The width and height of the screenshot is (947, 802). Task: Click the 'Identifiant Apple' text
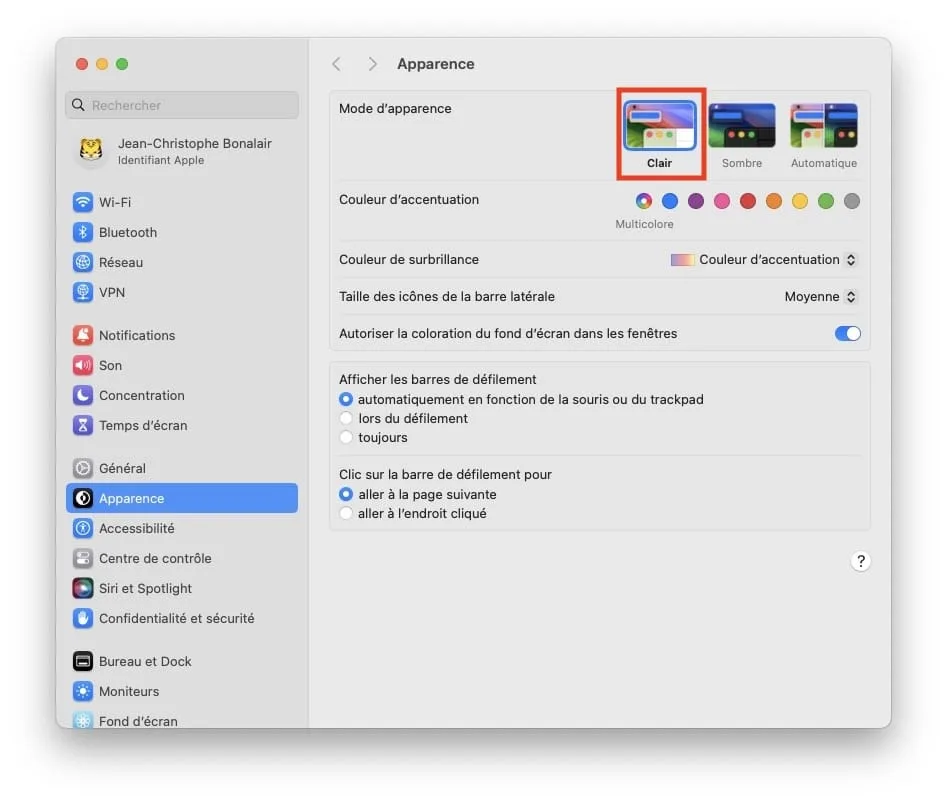[x=161, y=161]
